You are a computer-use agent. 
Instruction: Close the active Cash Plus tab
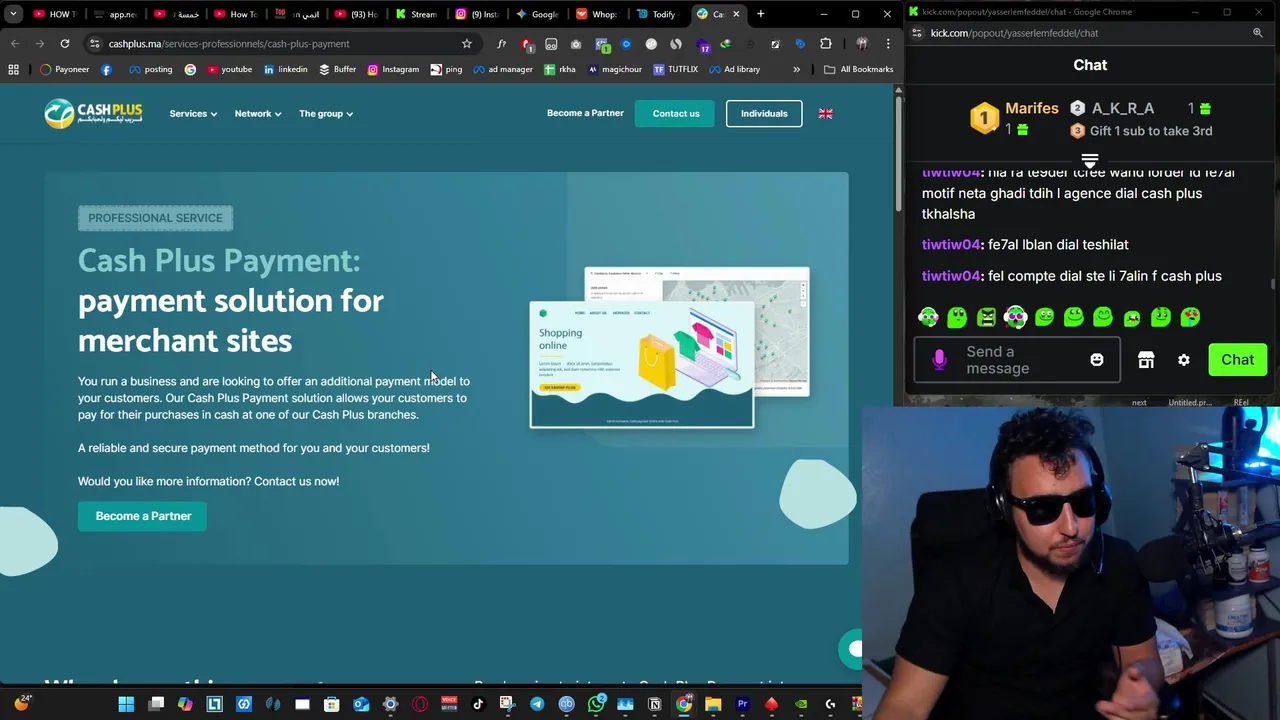pos(737,14)
